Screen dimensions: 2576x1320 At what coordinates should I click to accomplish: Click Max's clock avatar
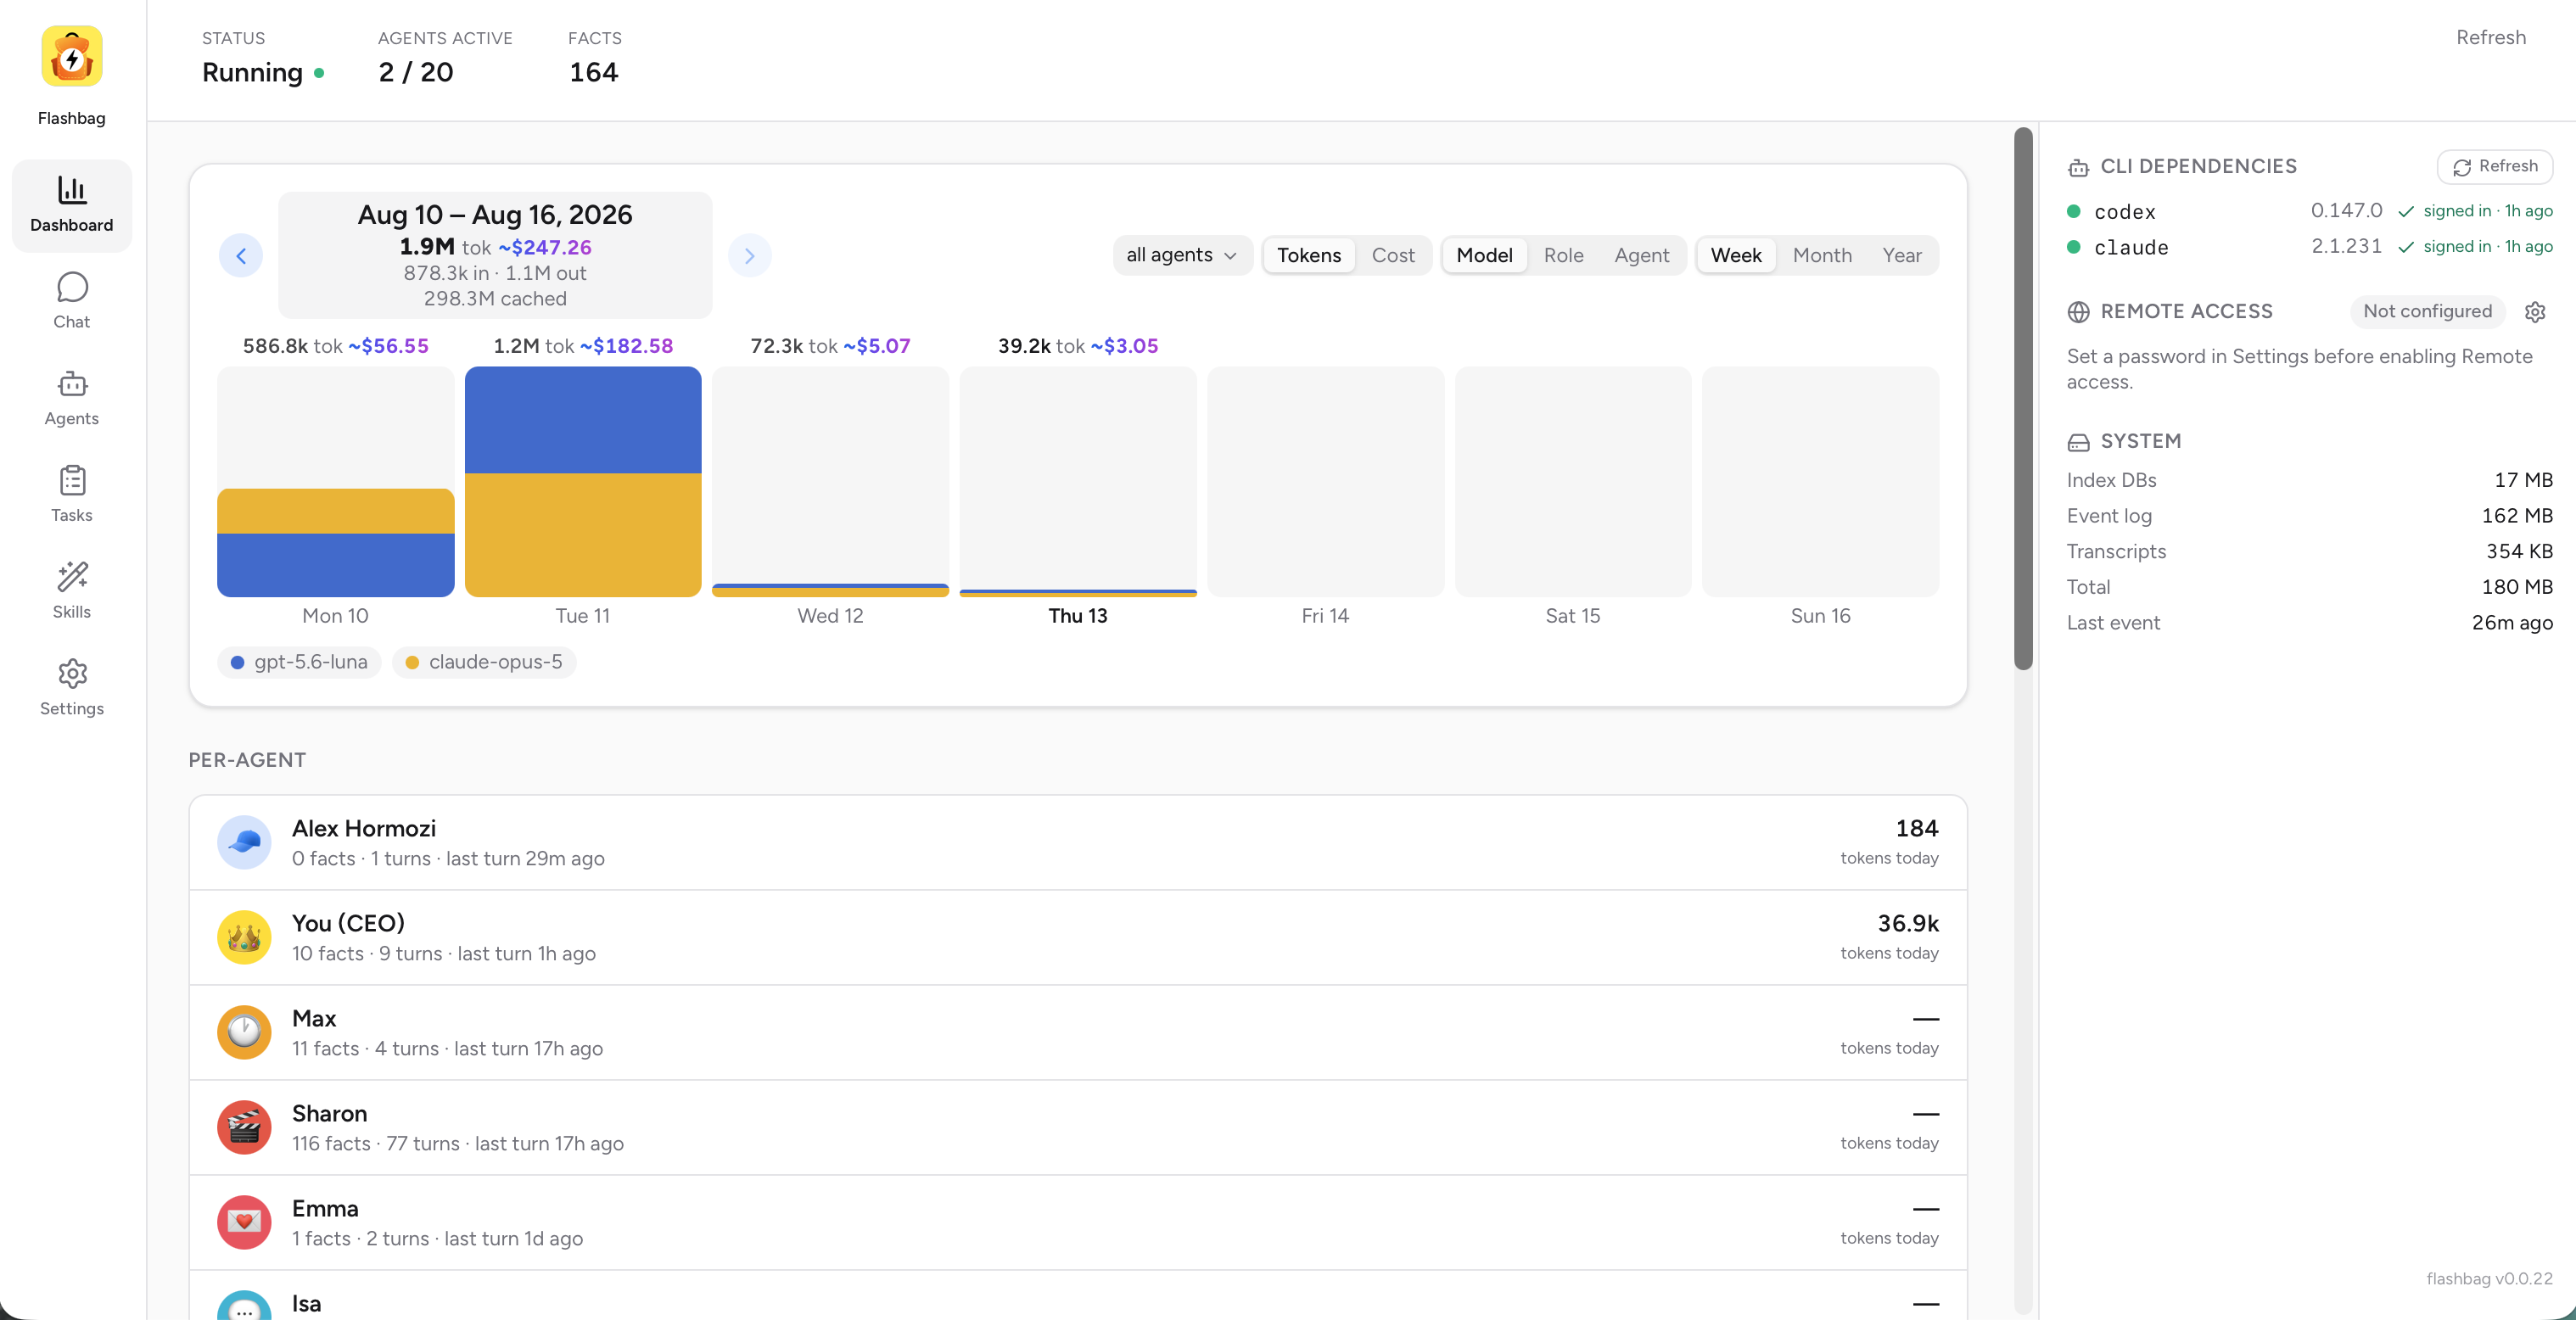click(x=244, y=1032)
